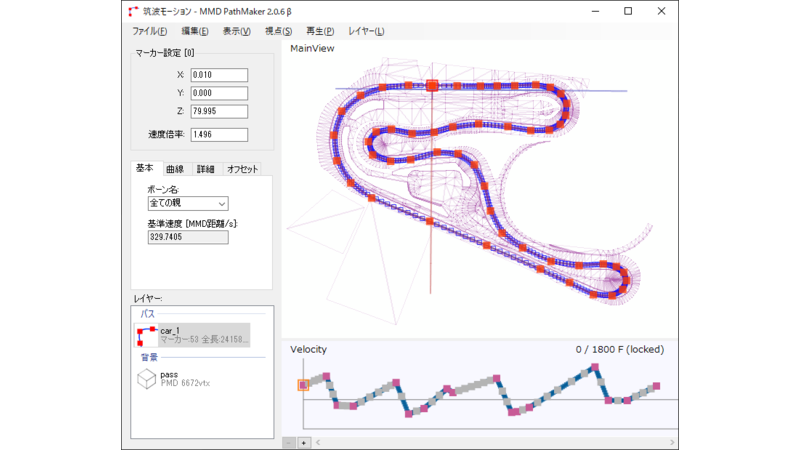This screenshot has width=800, height=450.
Task: Open the 視点(S) menu
Action: (279, 31)
